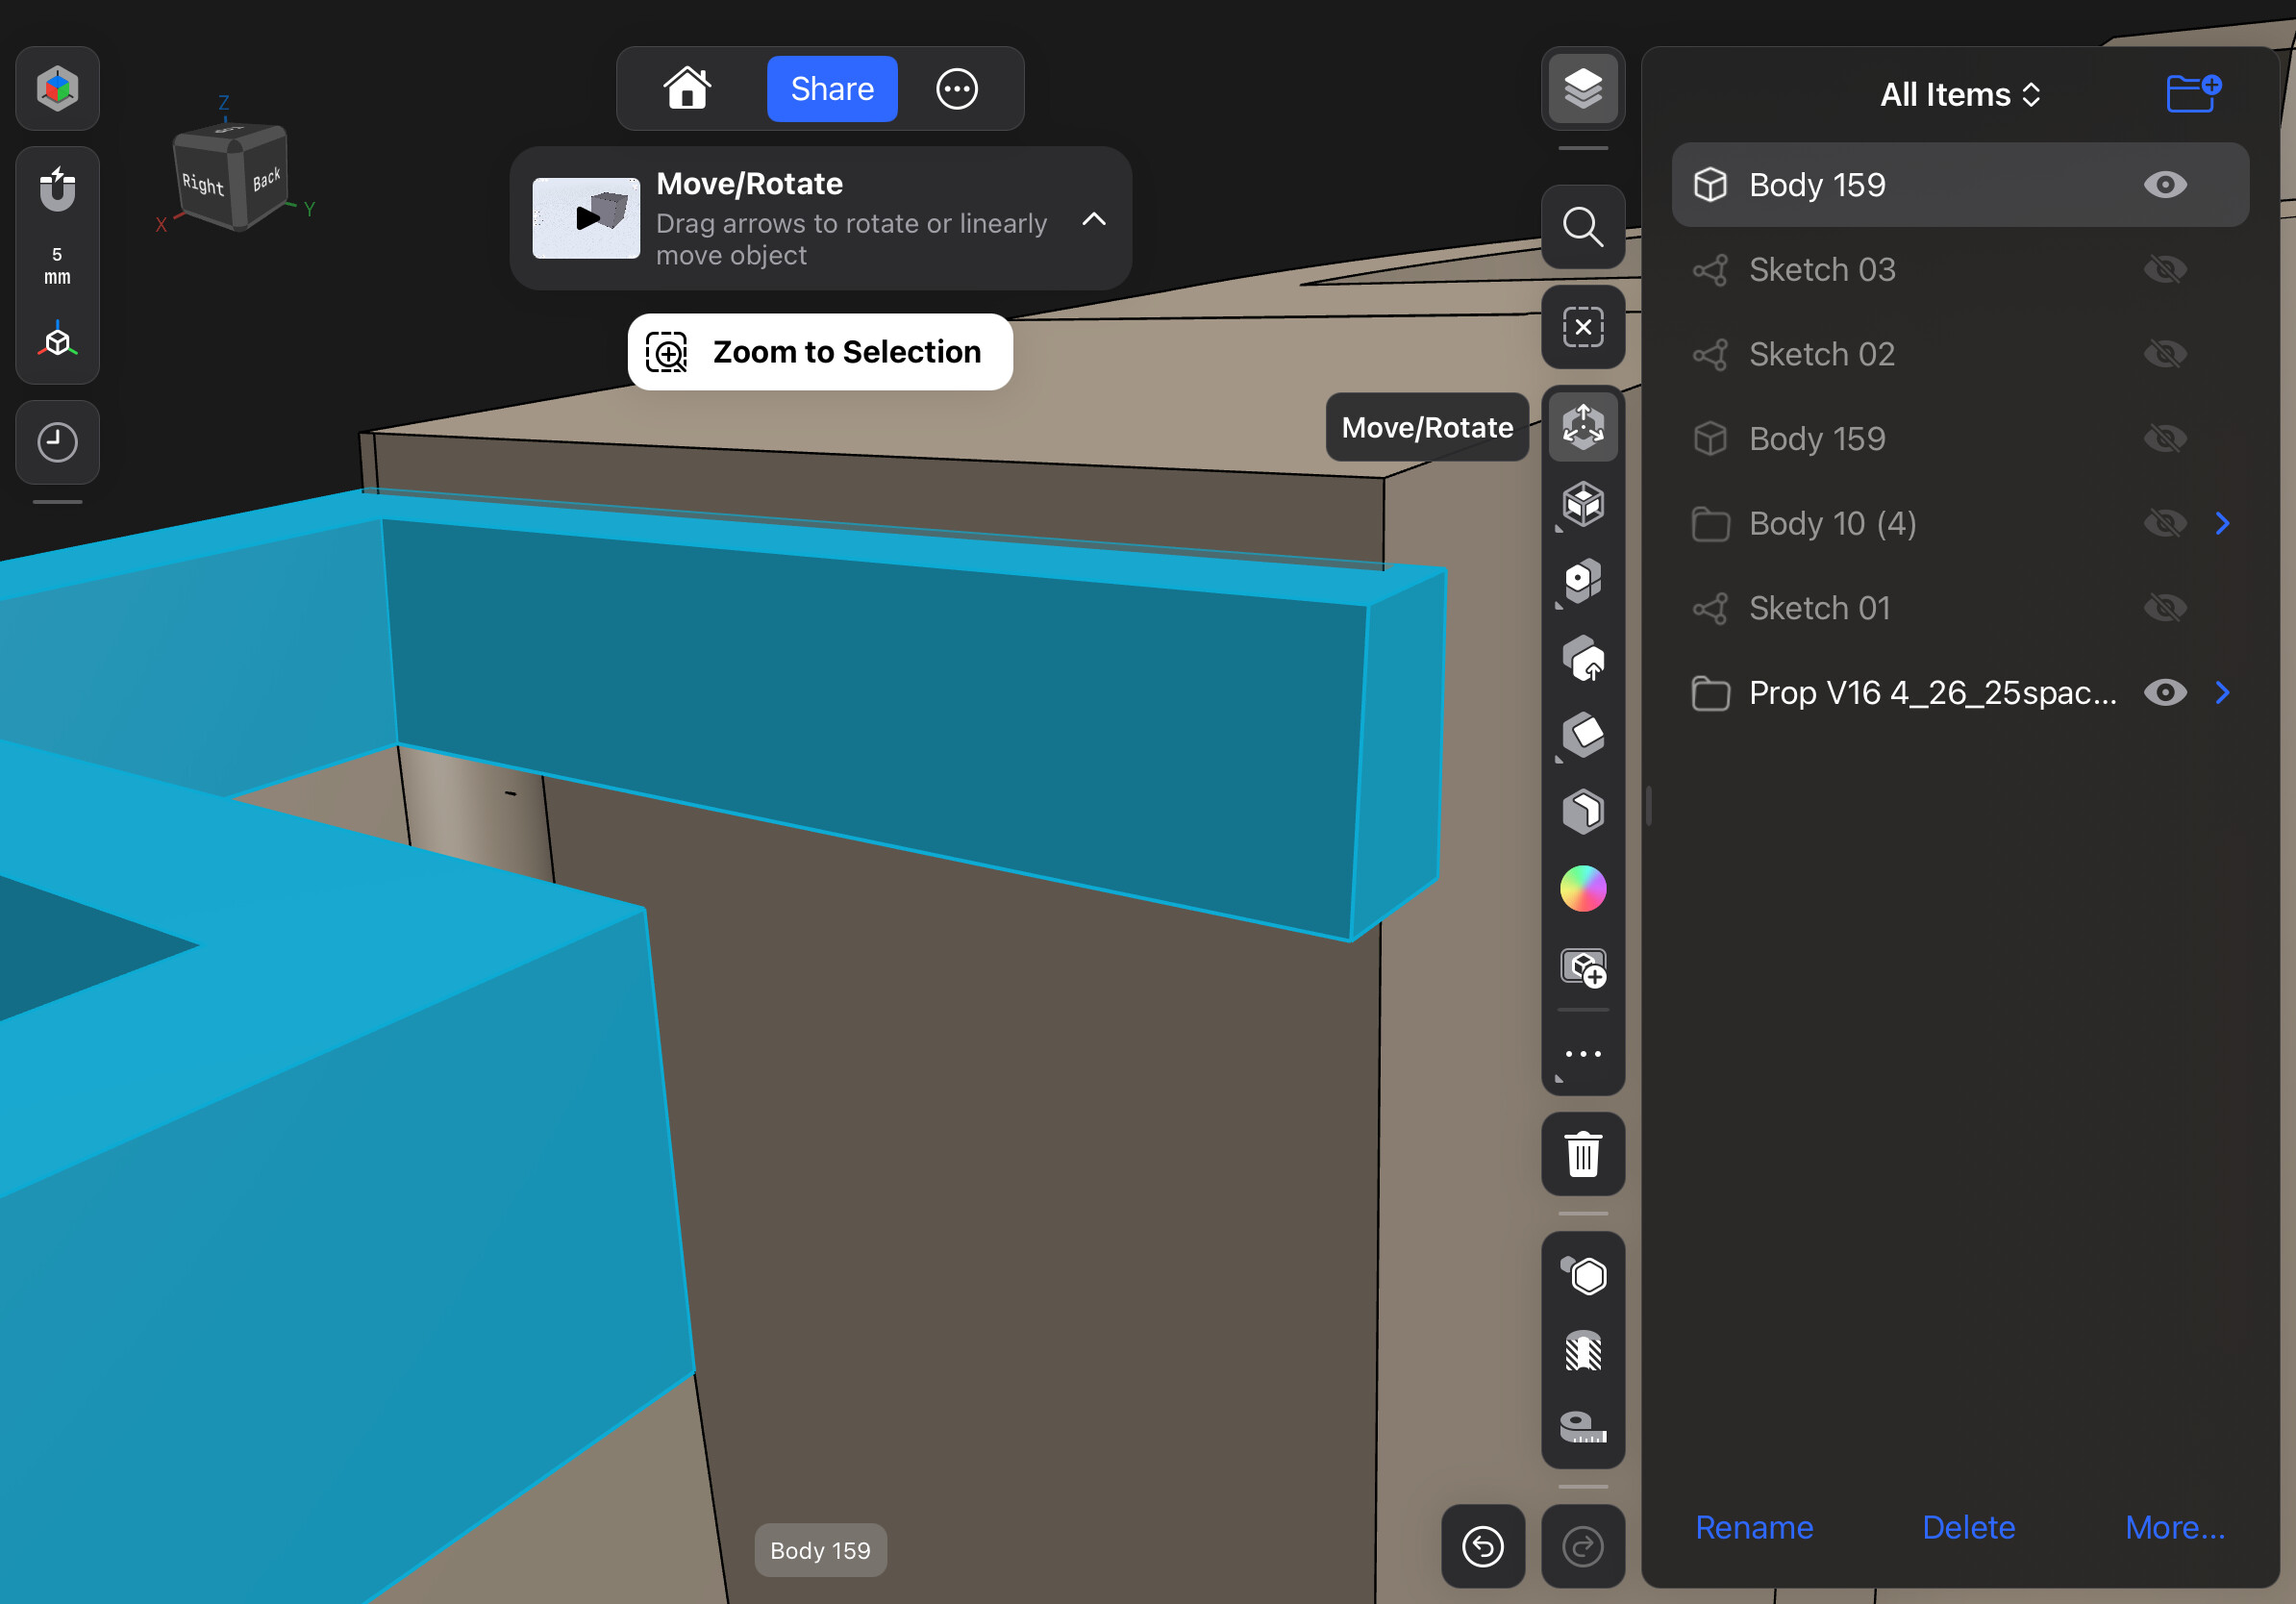Screen dimensions: 2296x1604
Task: Hide the selected Body 159 item
Action: 2164,185
